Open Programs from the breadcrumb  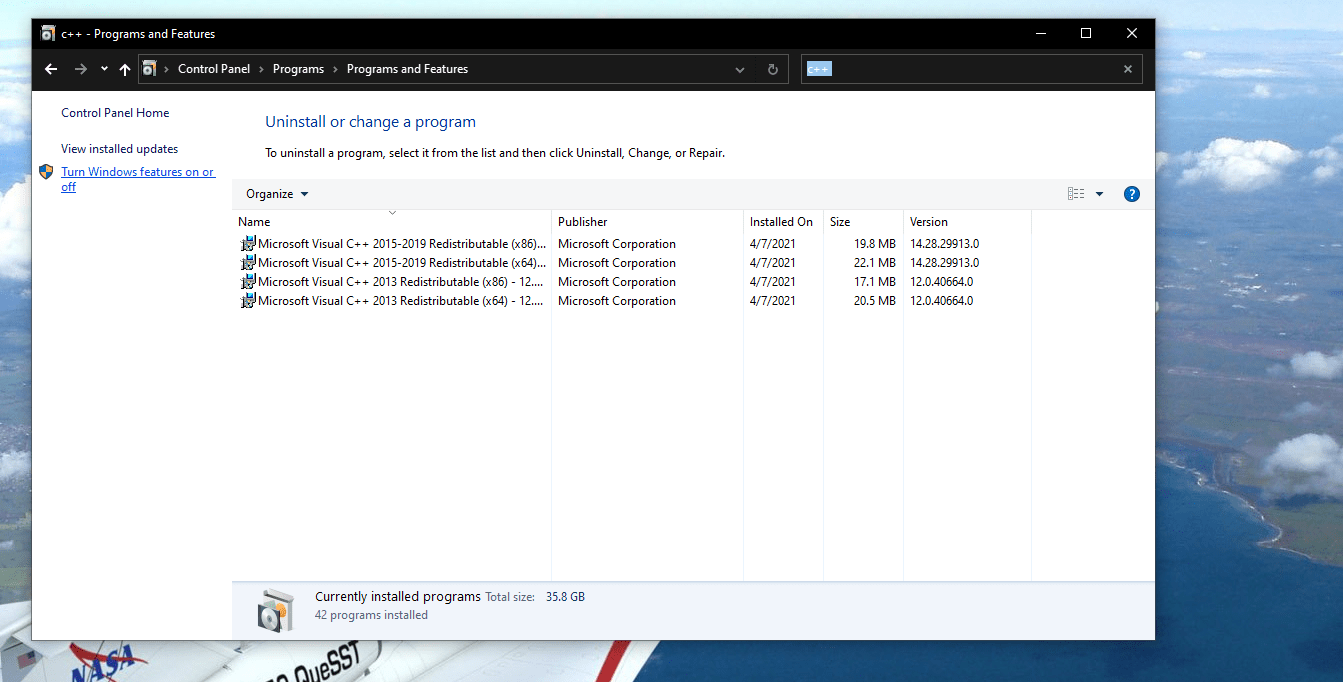pos(298,68)
